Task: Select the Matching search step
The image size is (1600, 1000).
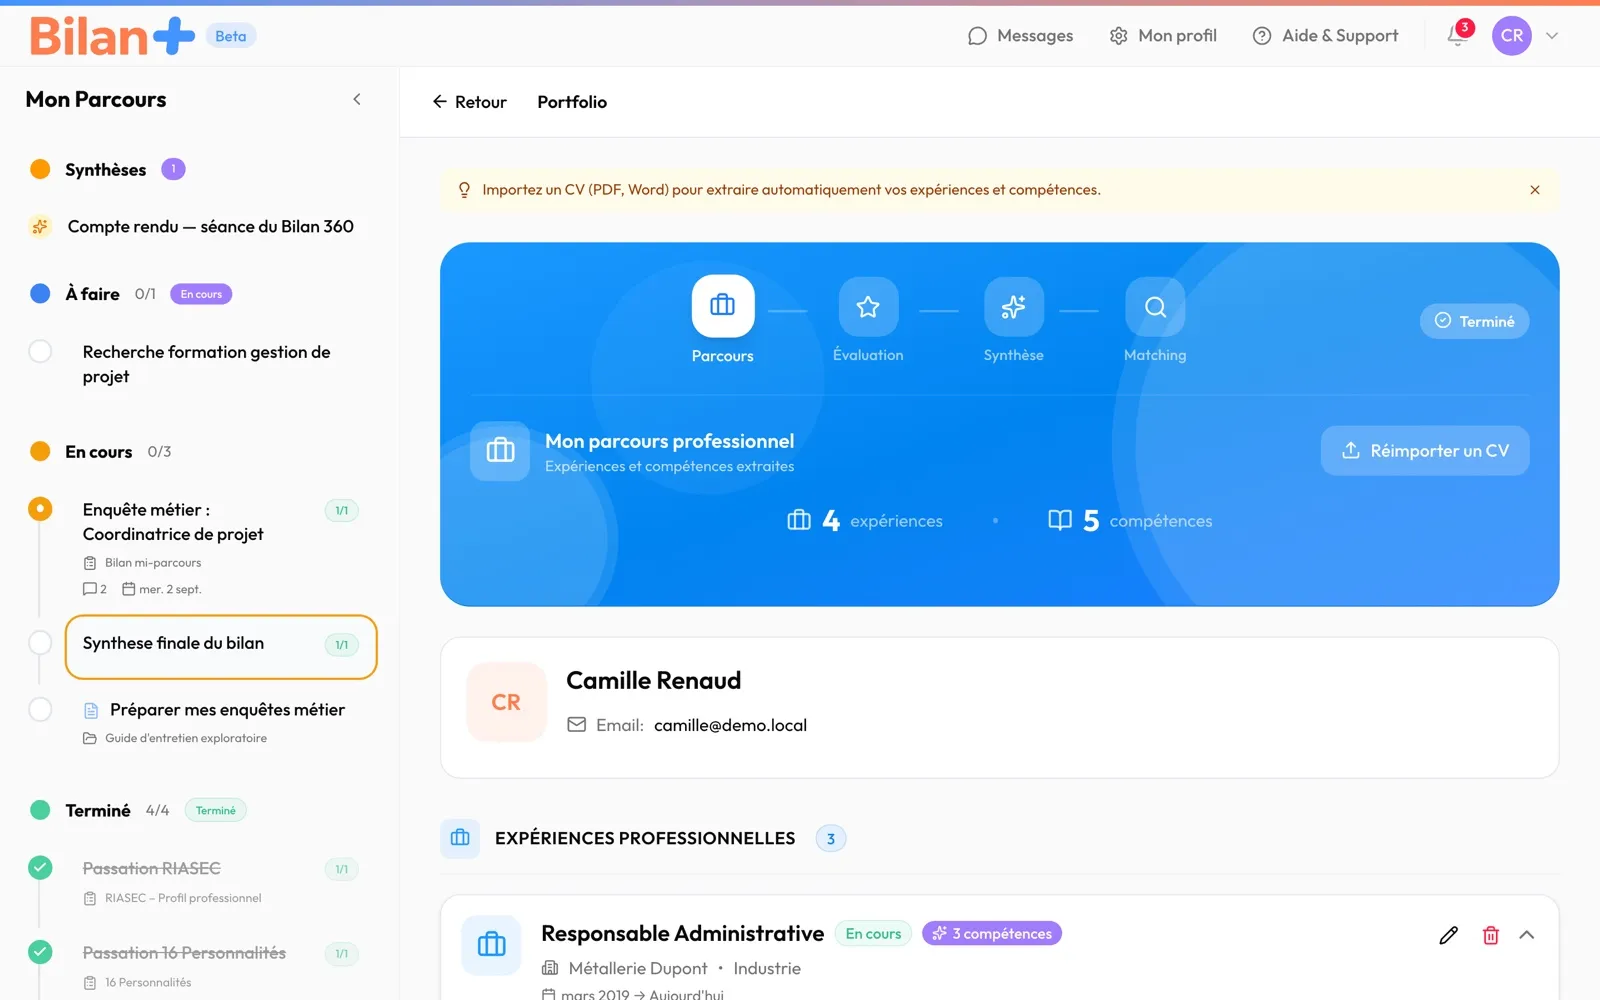Action: (x=1155, y=307)
